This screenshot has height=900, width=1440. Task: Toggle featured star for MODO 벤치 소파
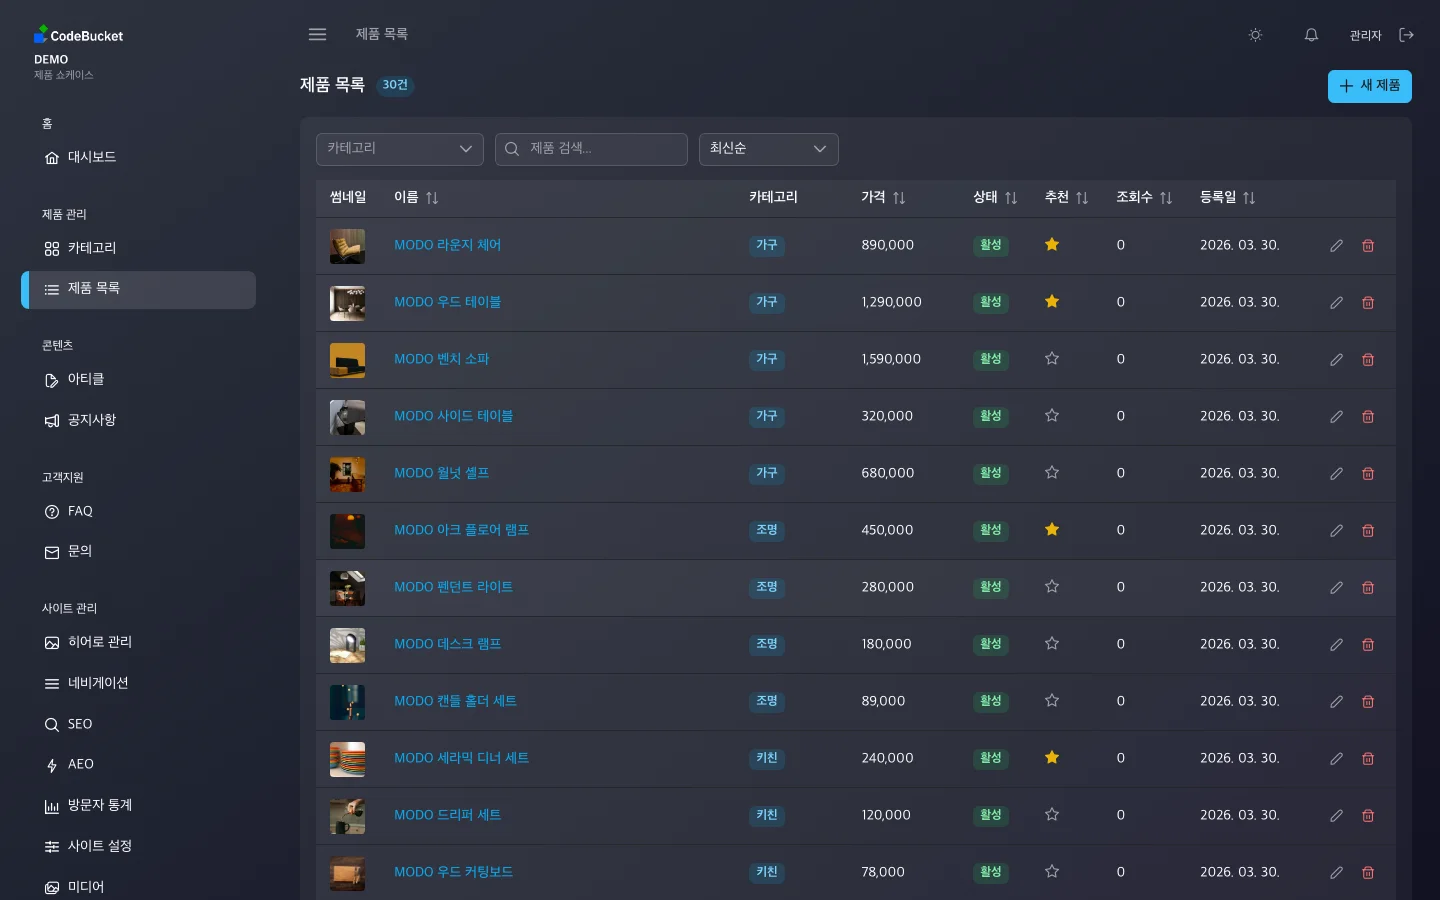(1051, 359)
